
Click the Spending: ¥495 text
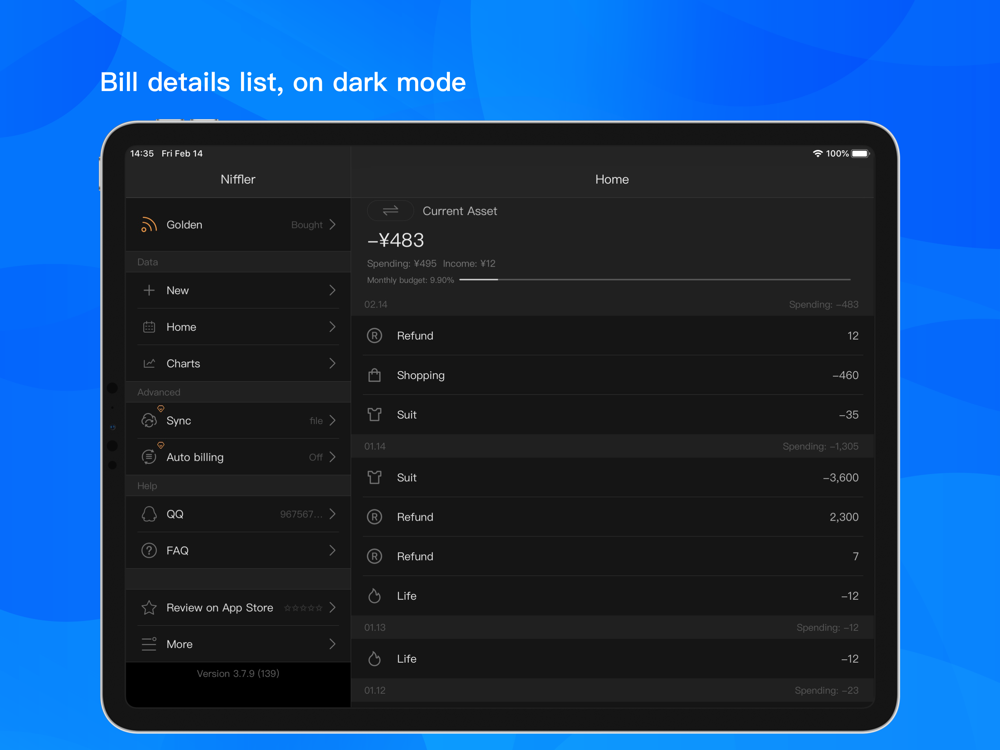402,263
